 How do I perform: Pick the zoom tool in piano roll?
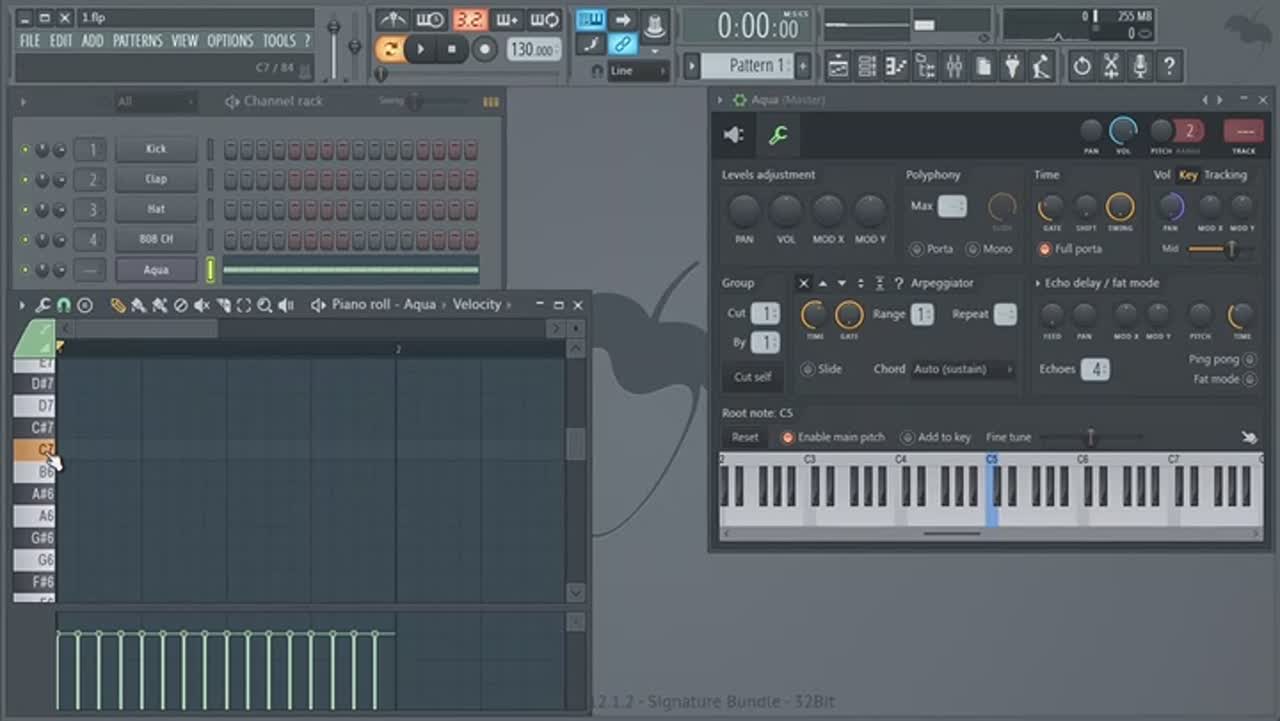(265, 305)
